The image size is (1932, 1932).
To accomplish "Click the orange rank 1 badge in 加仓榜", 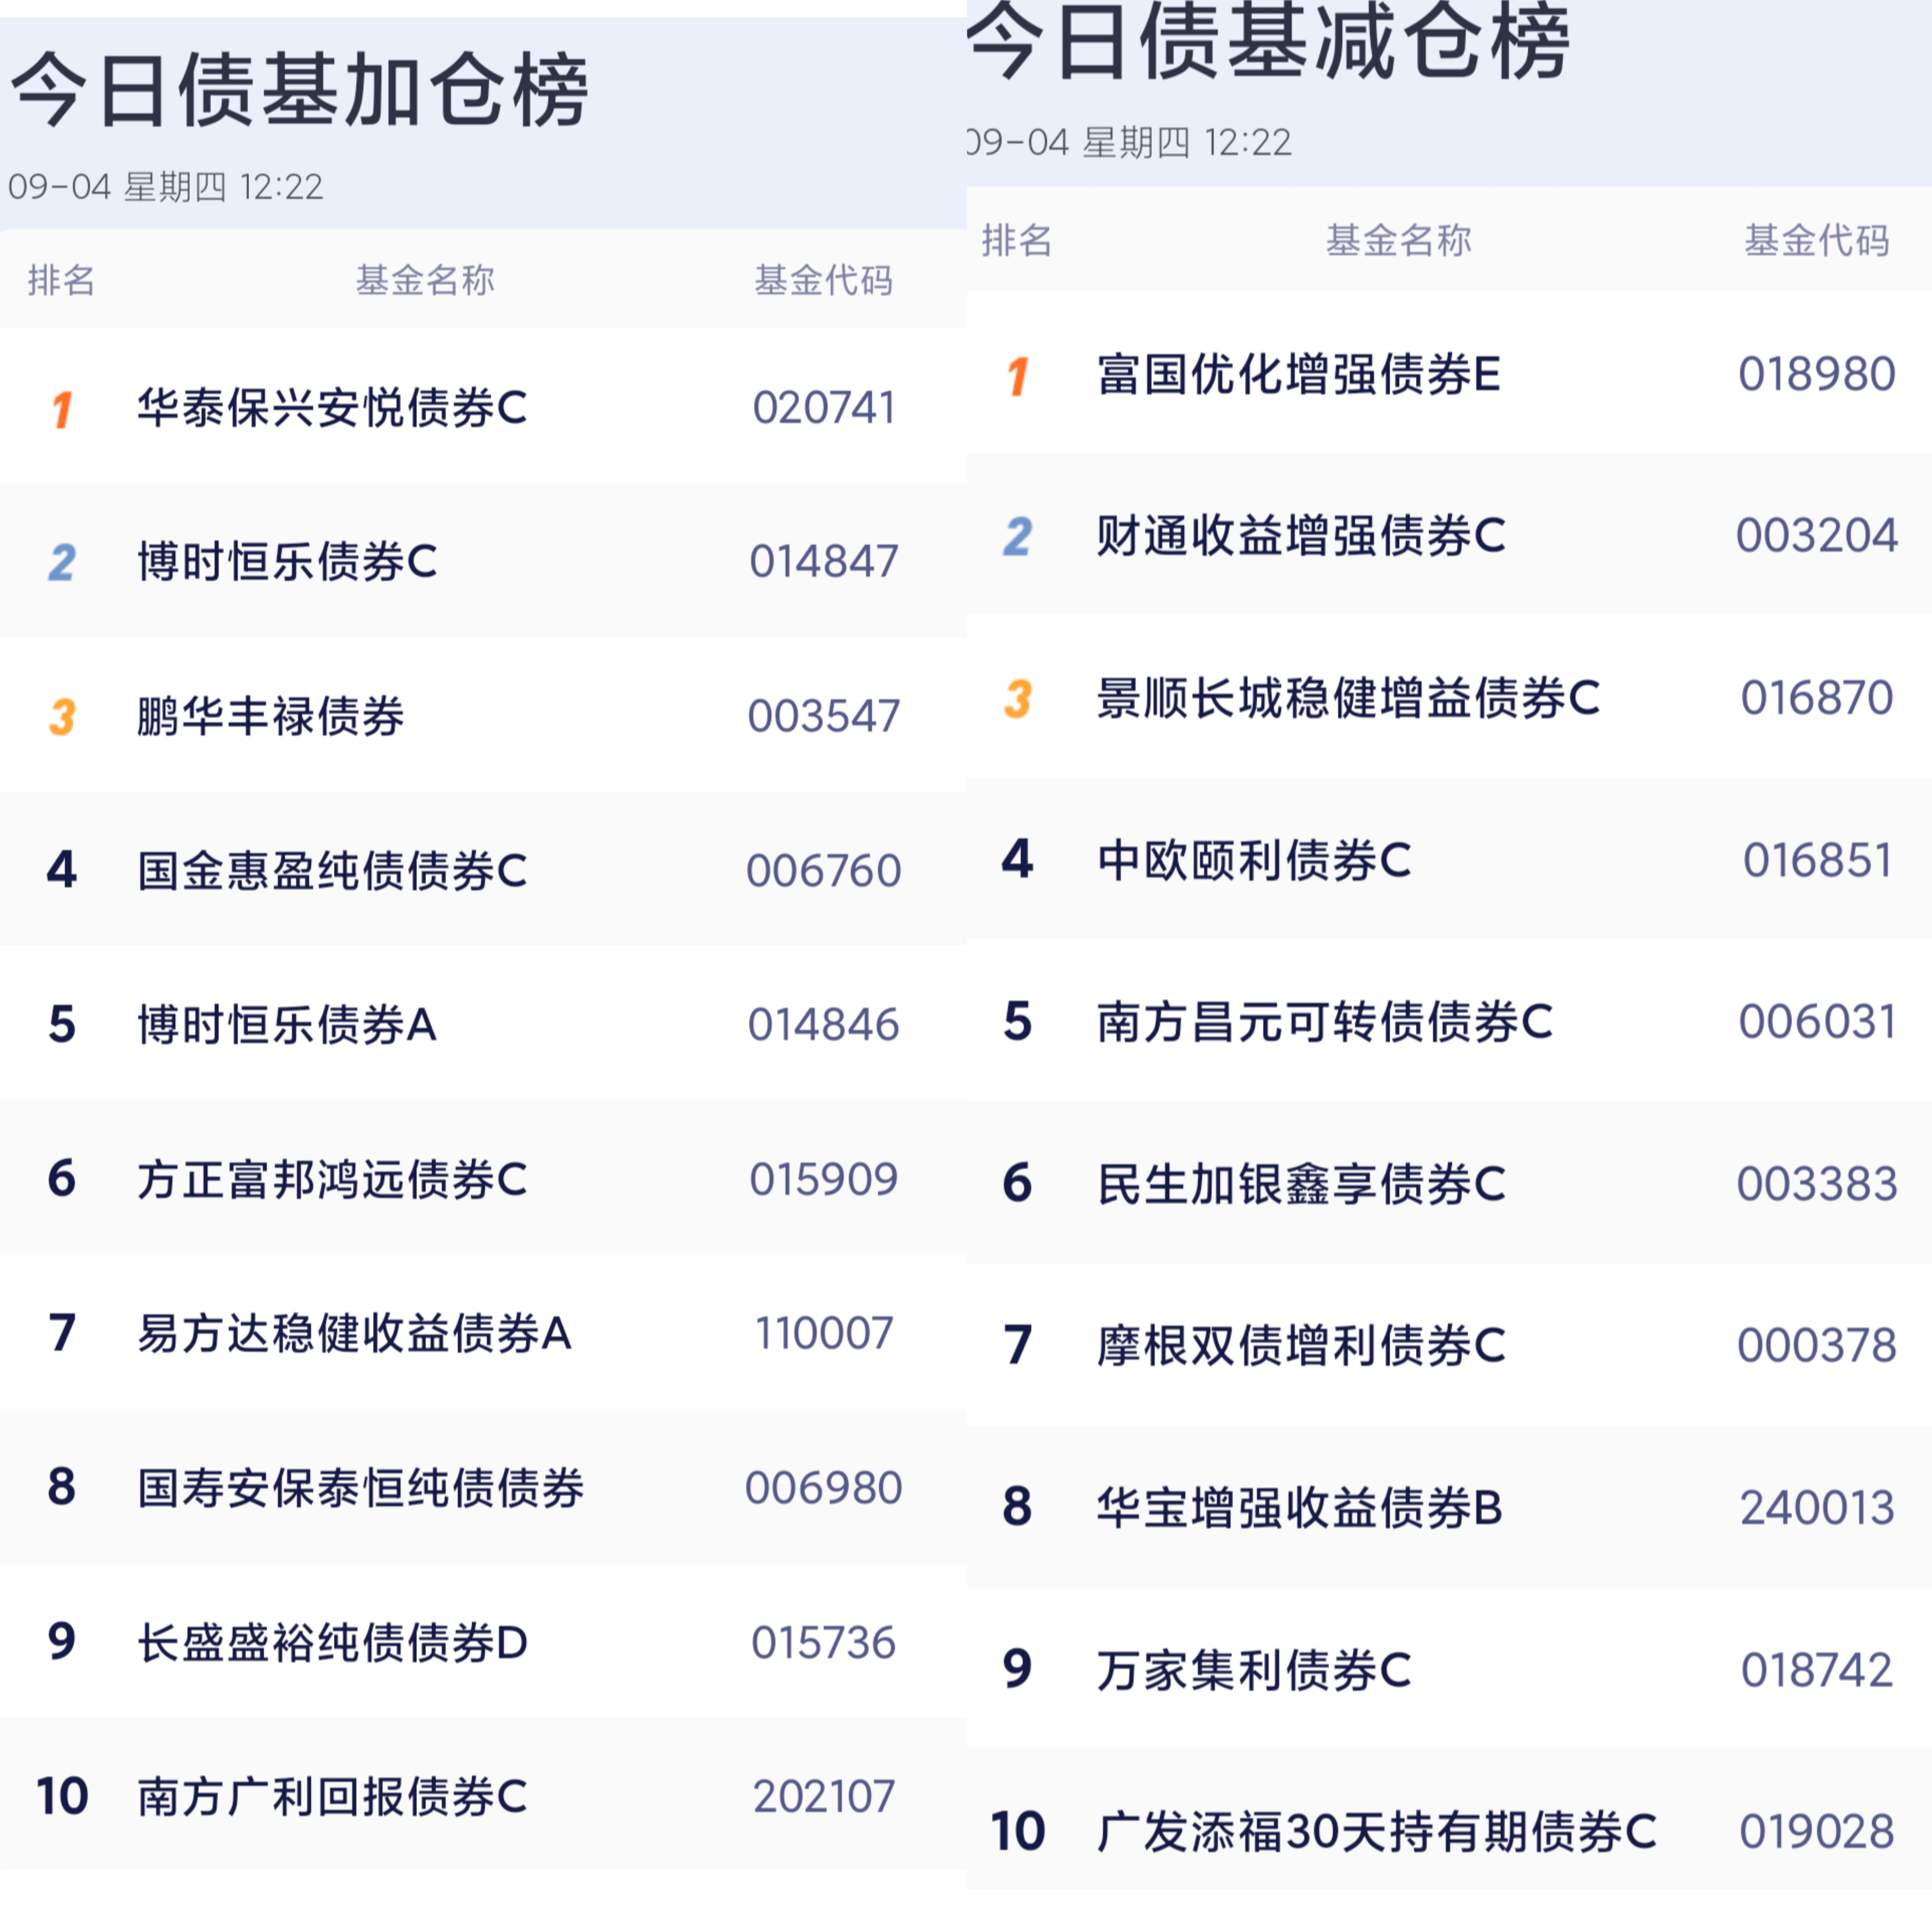I will point(62,409).
